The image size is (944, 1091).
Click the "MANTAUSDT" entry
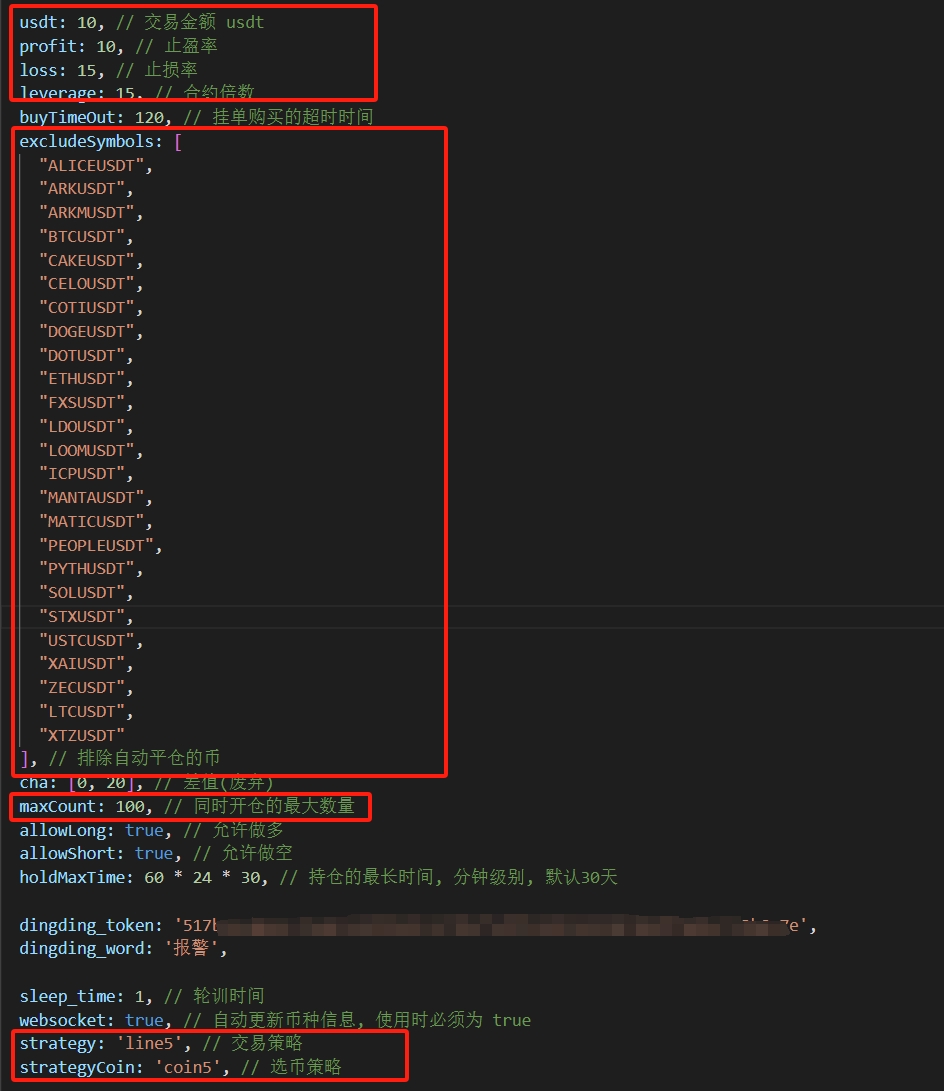pos(91,497)
